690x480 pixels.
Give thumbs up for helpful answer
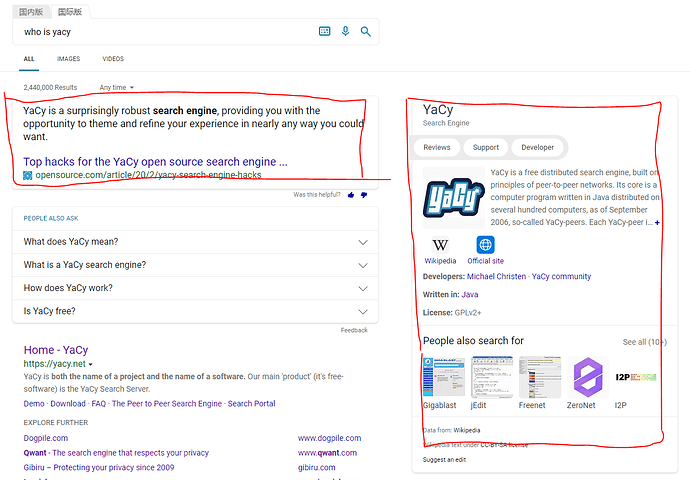(351, 195)
